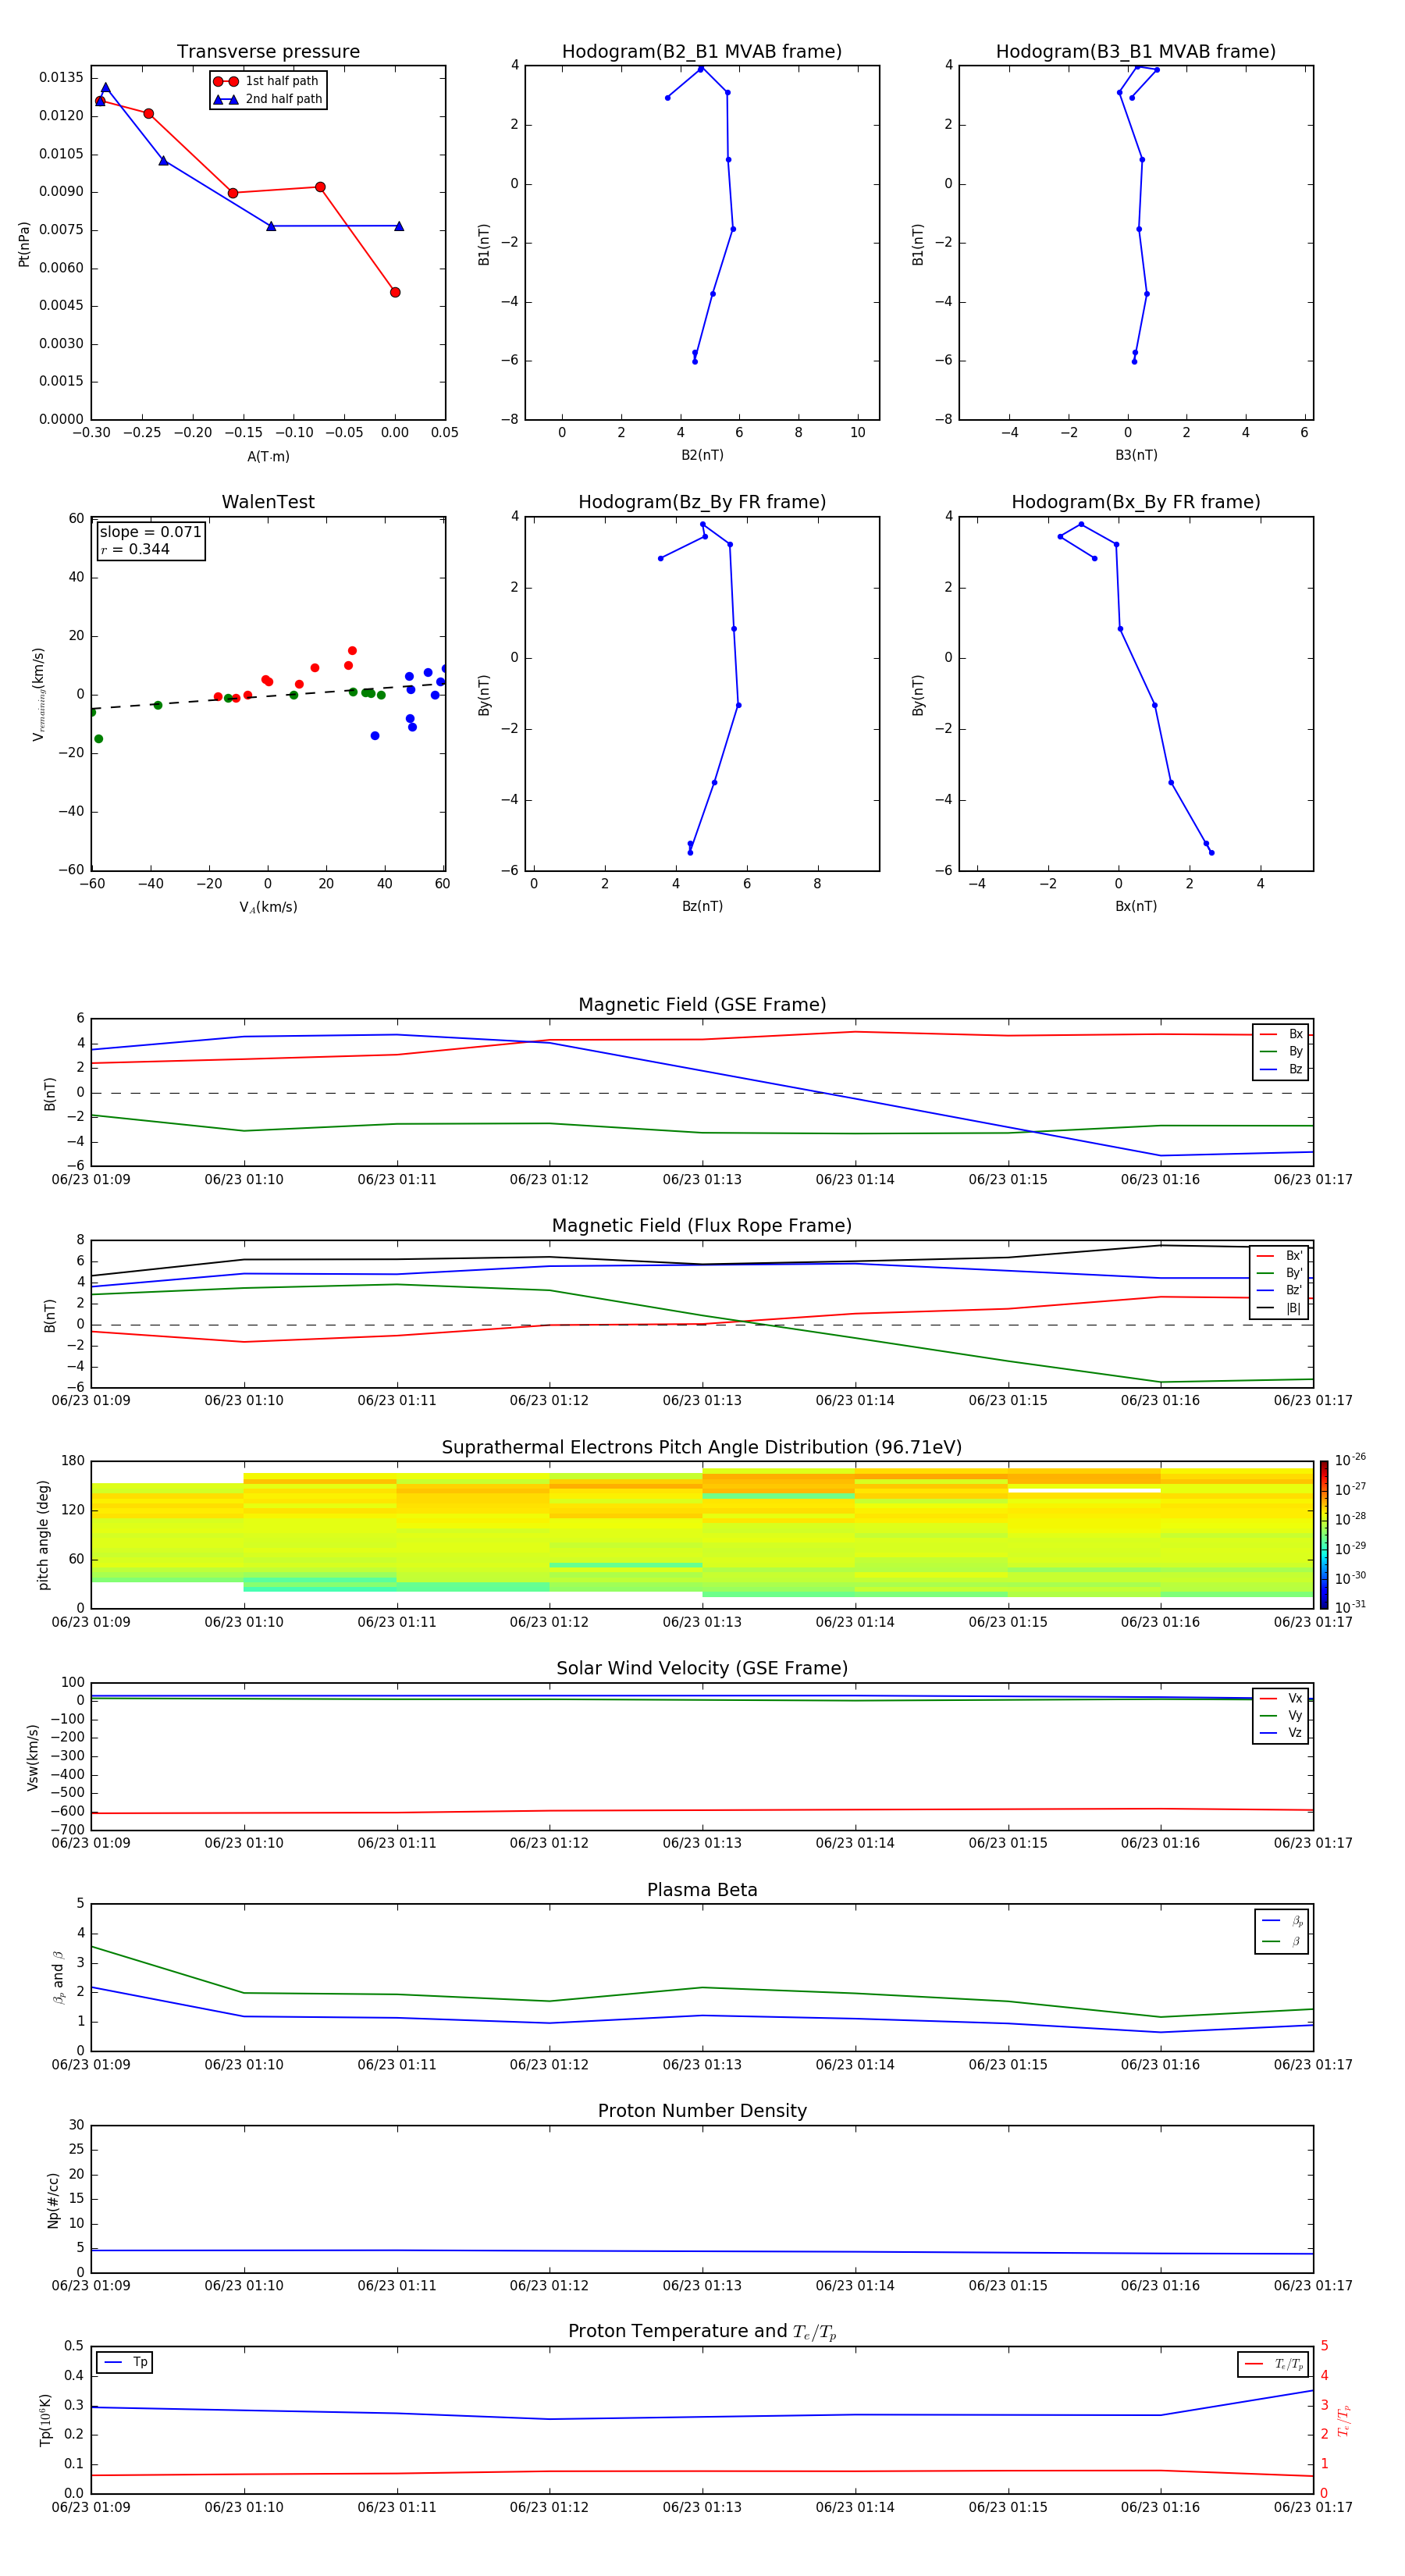This screenshot has width=1405, height=2576.
Task: Select the "2nd half path" legend entry
Action: [x=267, y=99]
